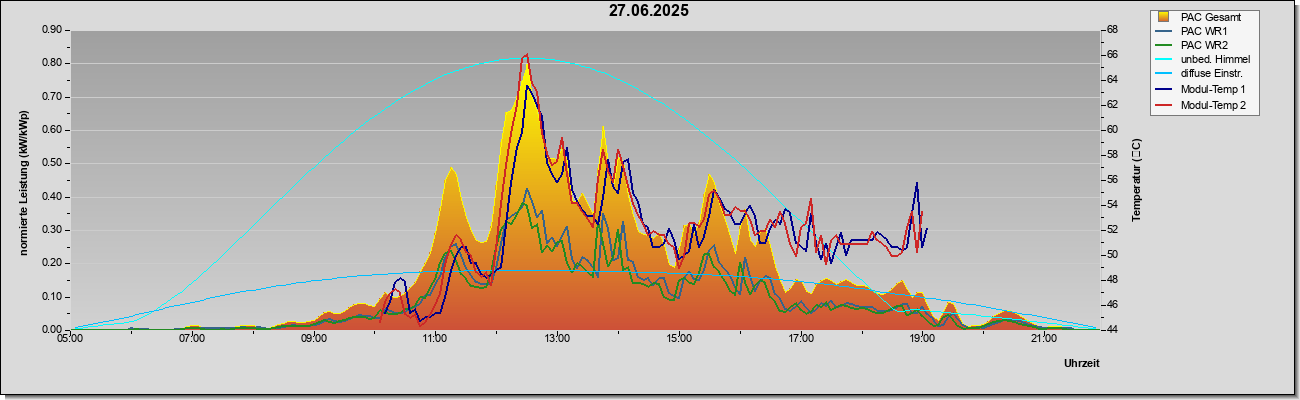Click the 44 temperature axis label
Screen dimensions: 1300x400
click(1112, 329)
